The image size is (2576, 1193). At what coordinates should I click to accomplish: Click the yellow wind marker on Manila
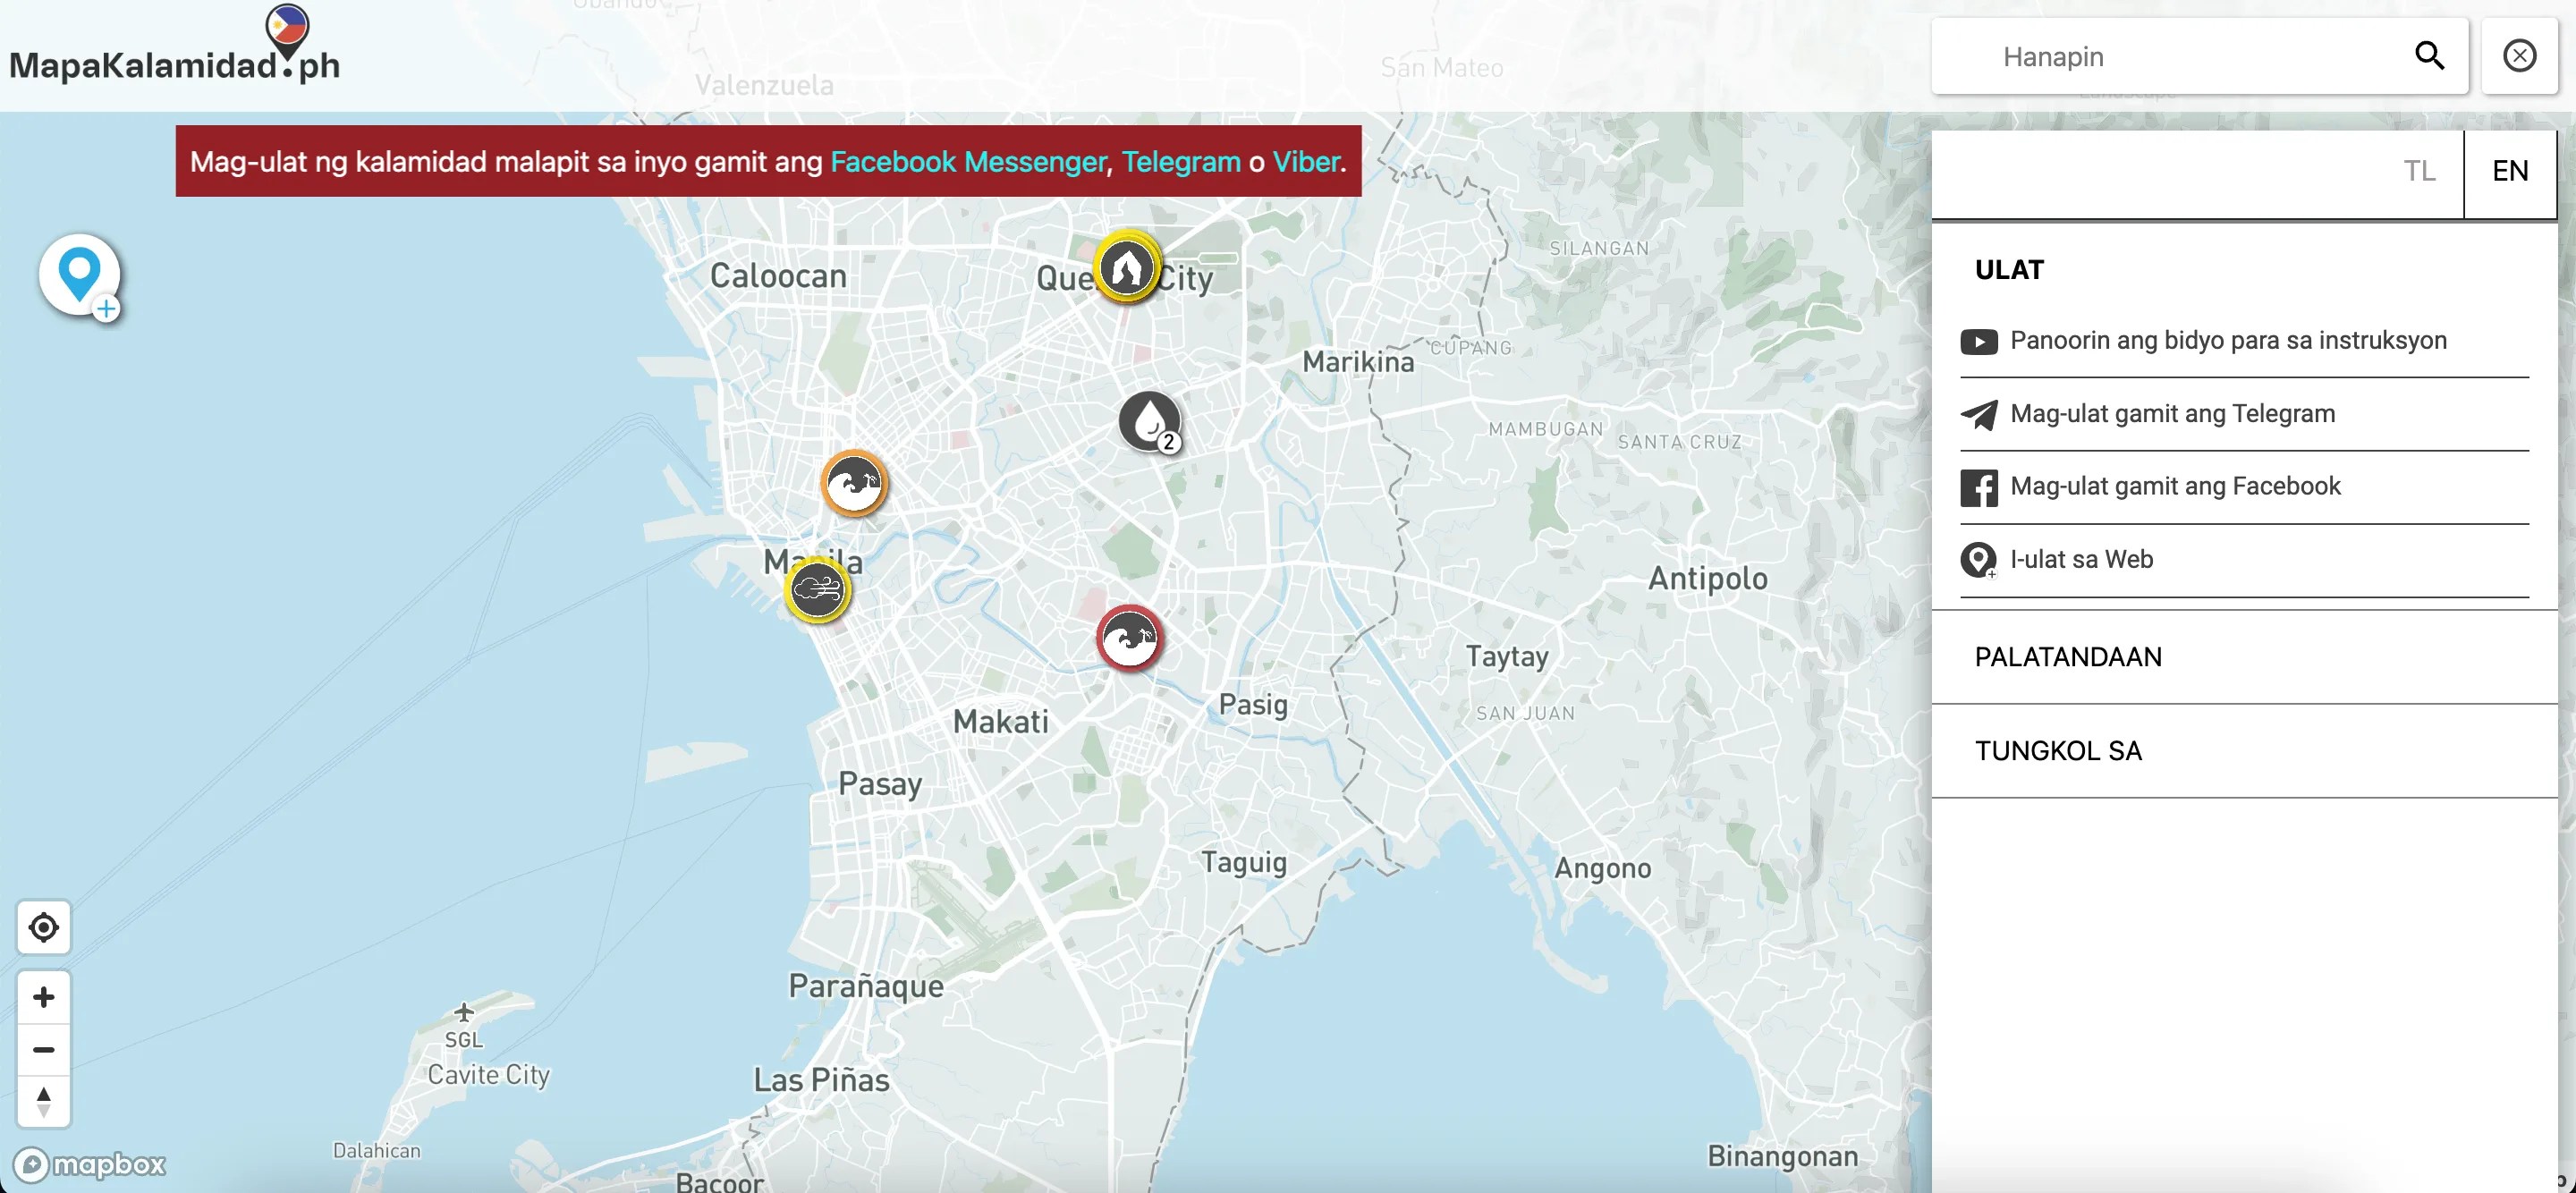(x=817, y=590)
